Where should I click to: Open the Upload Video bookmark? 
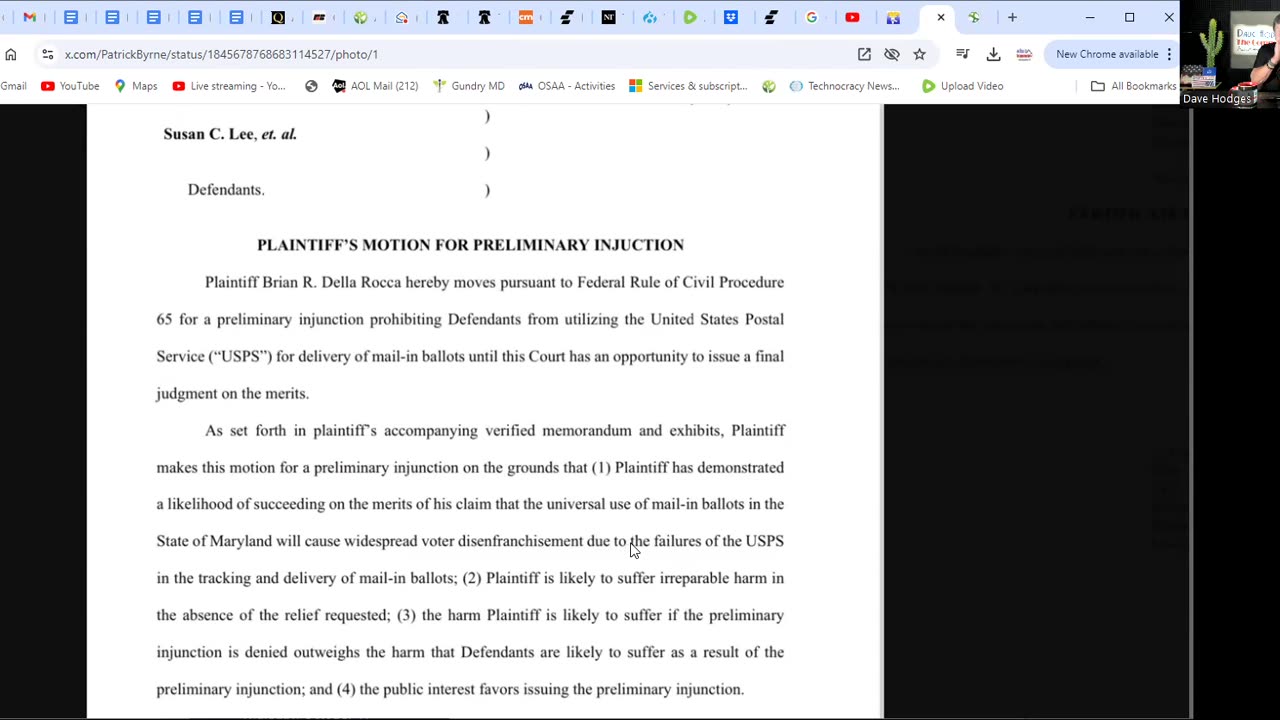coord(962,86)
